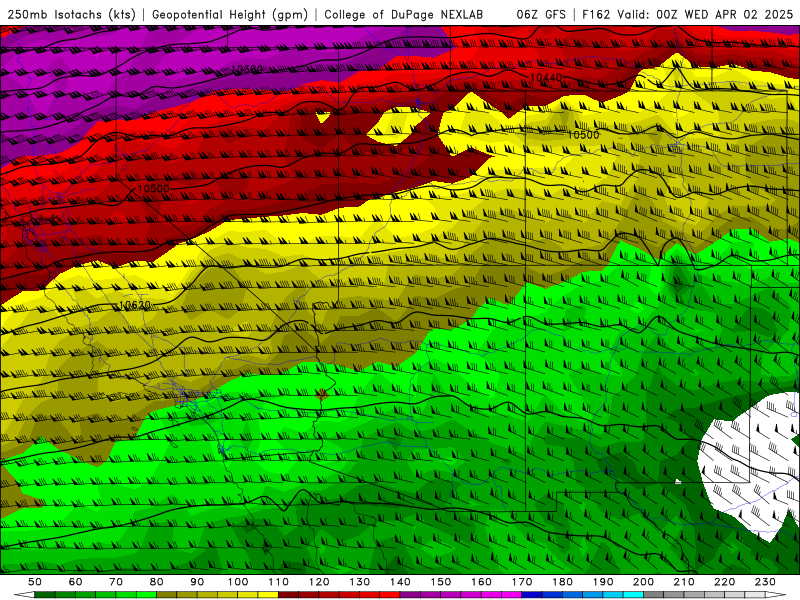Click the 10500 contour label in the yellow band

[583, 135]
